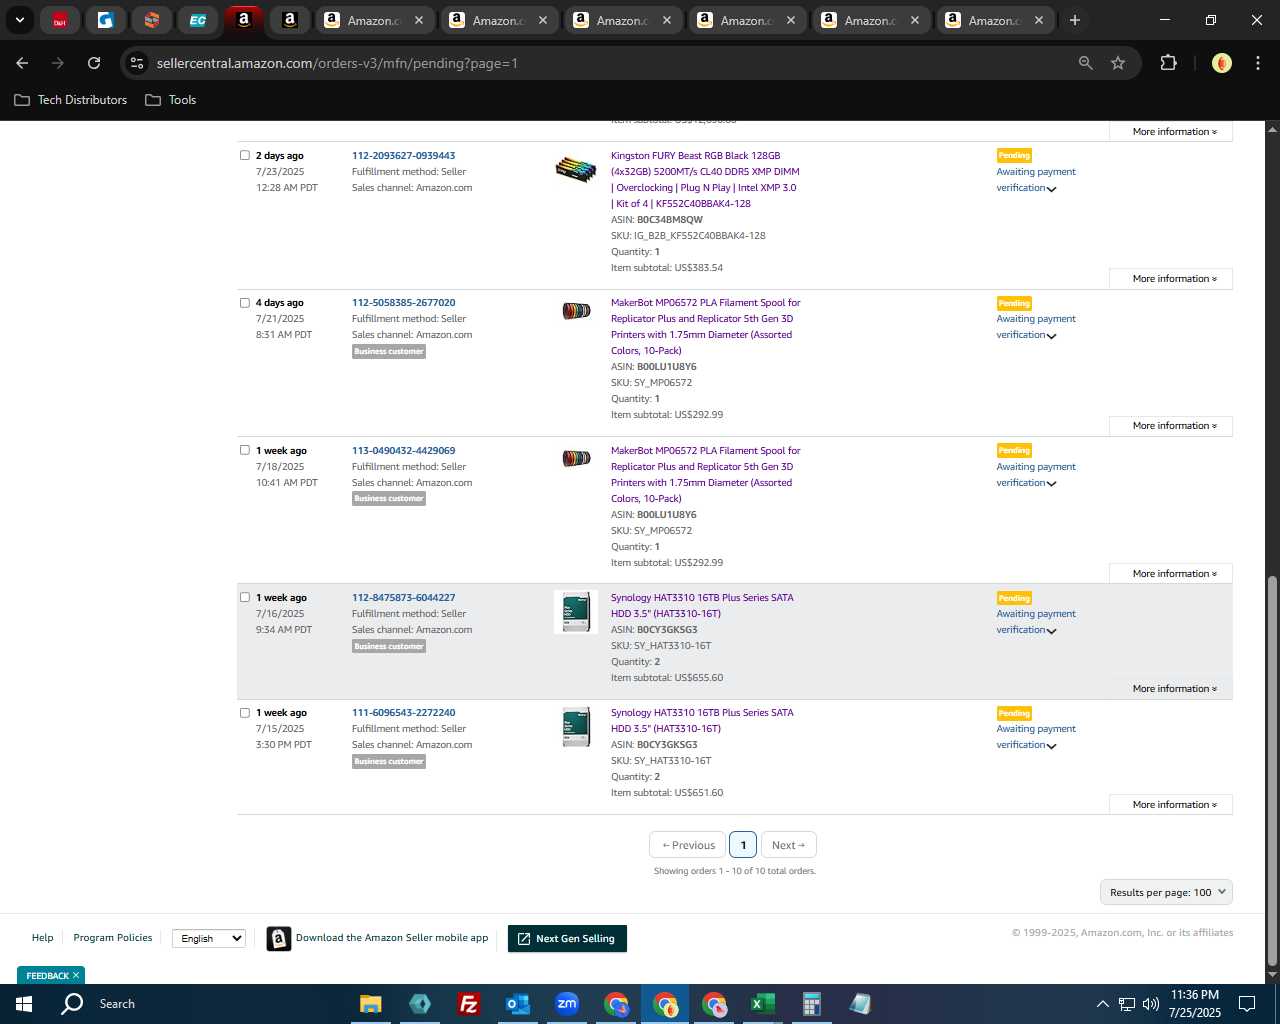
Task: Click the Next page button
Action: click(x=789, y=845)
